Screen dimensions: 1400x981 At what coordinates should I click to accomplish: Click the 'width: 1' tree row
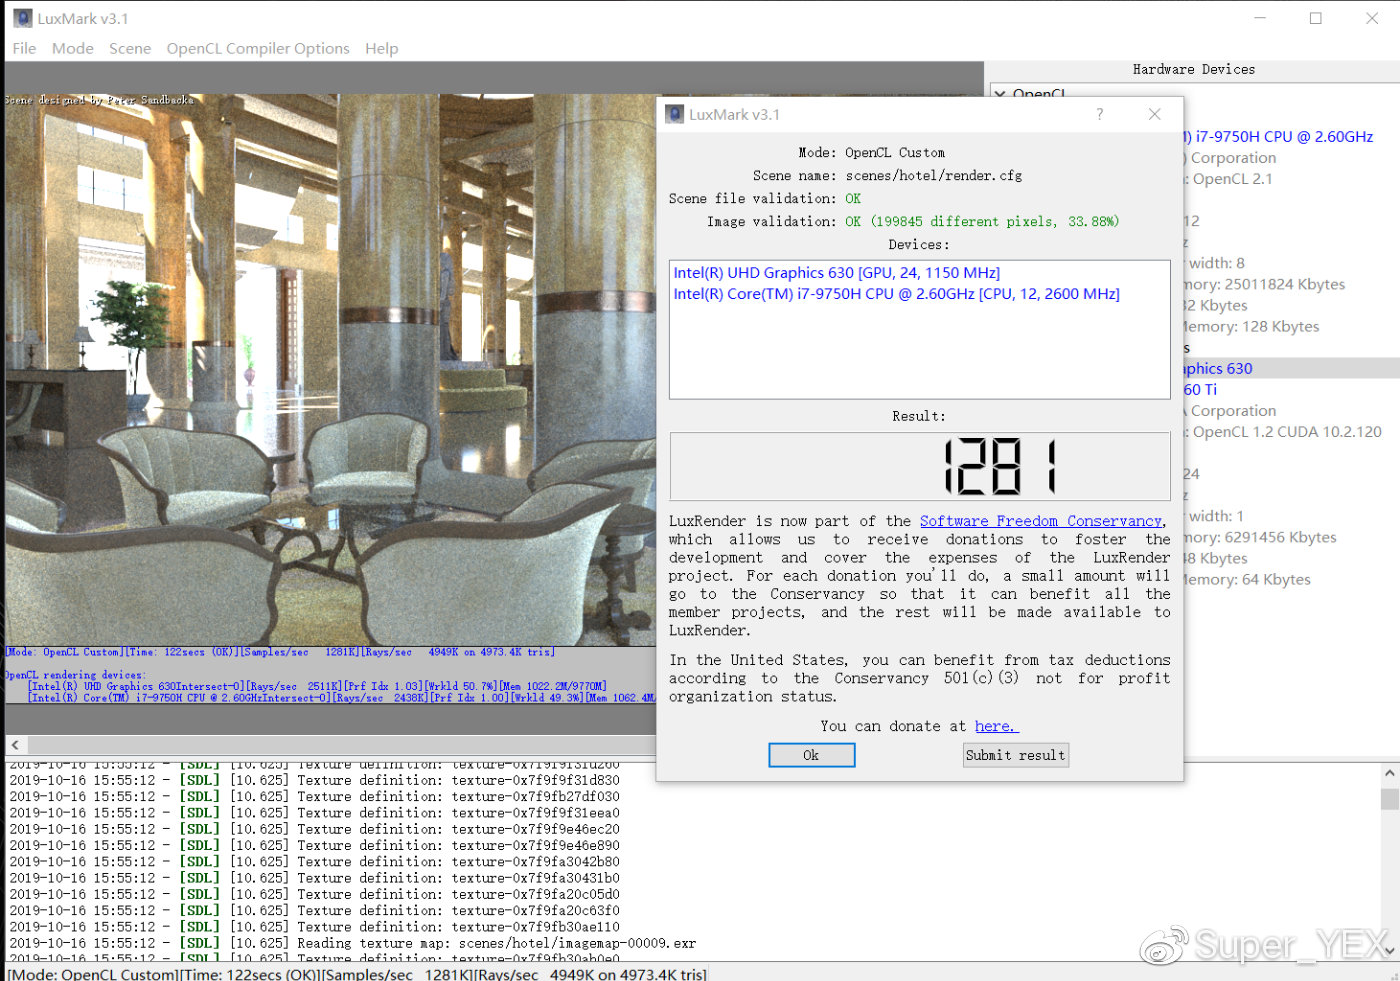(x=1215, y=516)
